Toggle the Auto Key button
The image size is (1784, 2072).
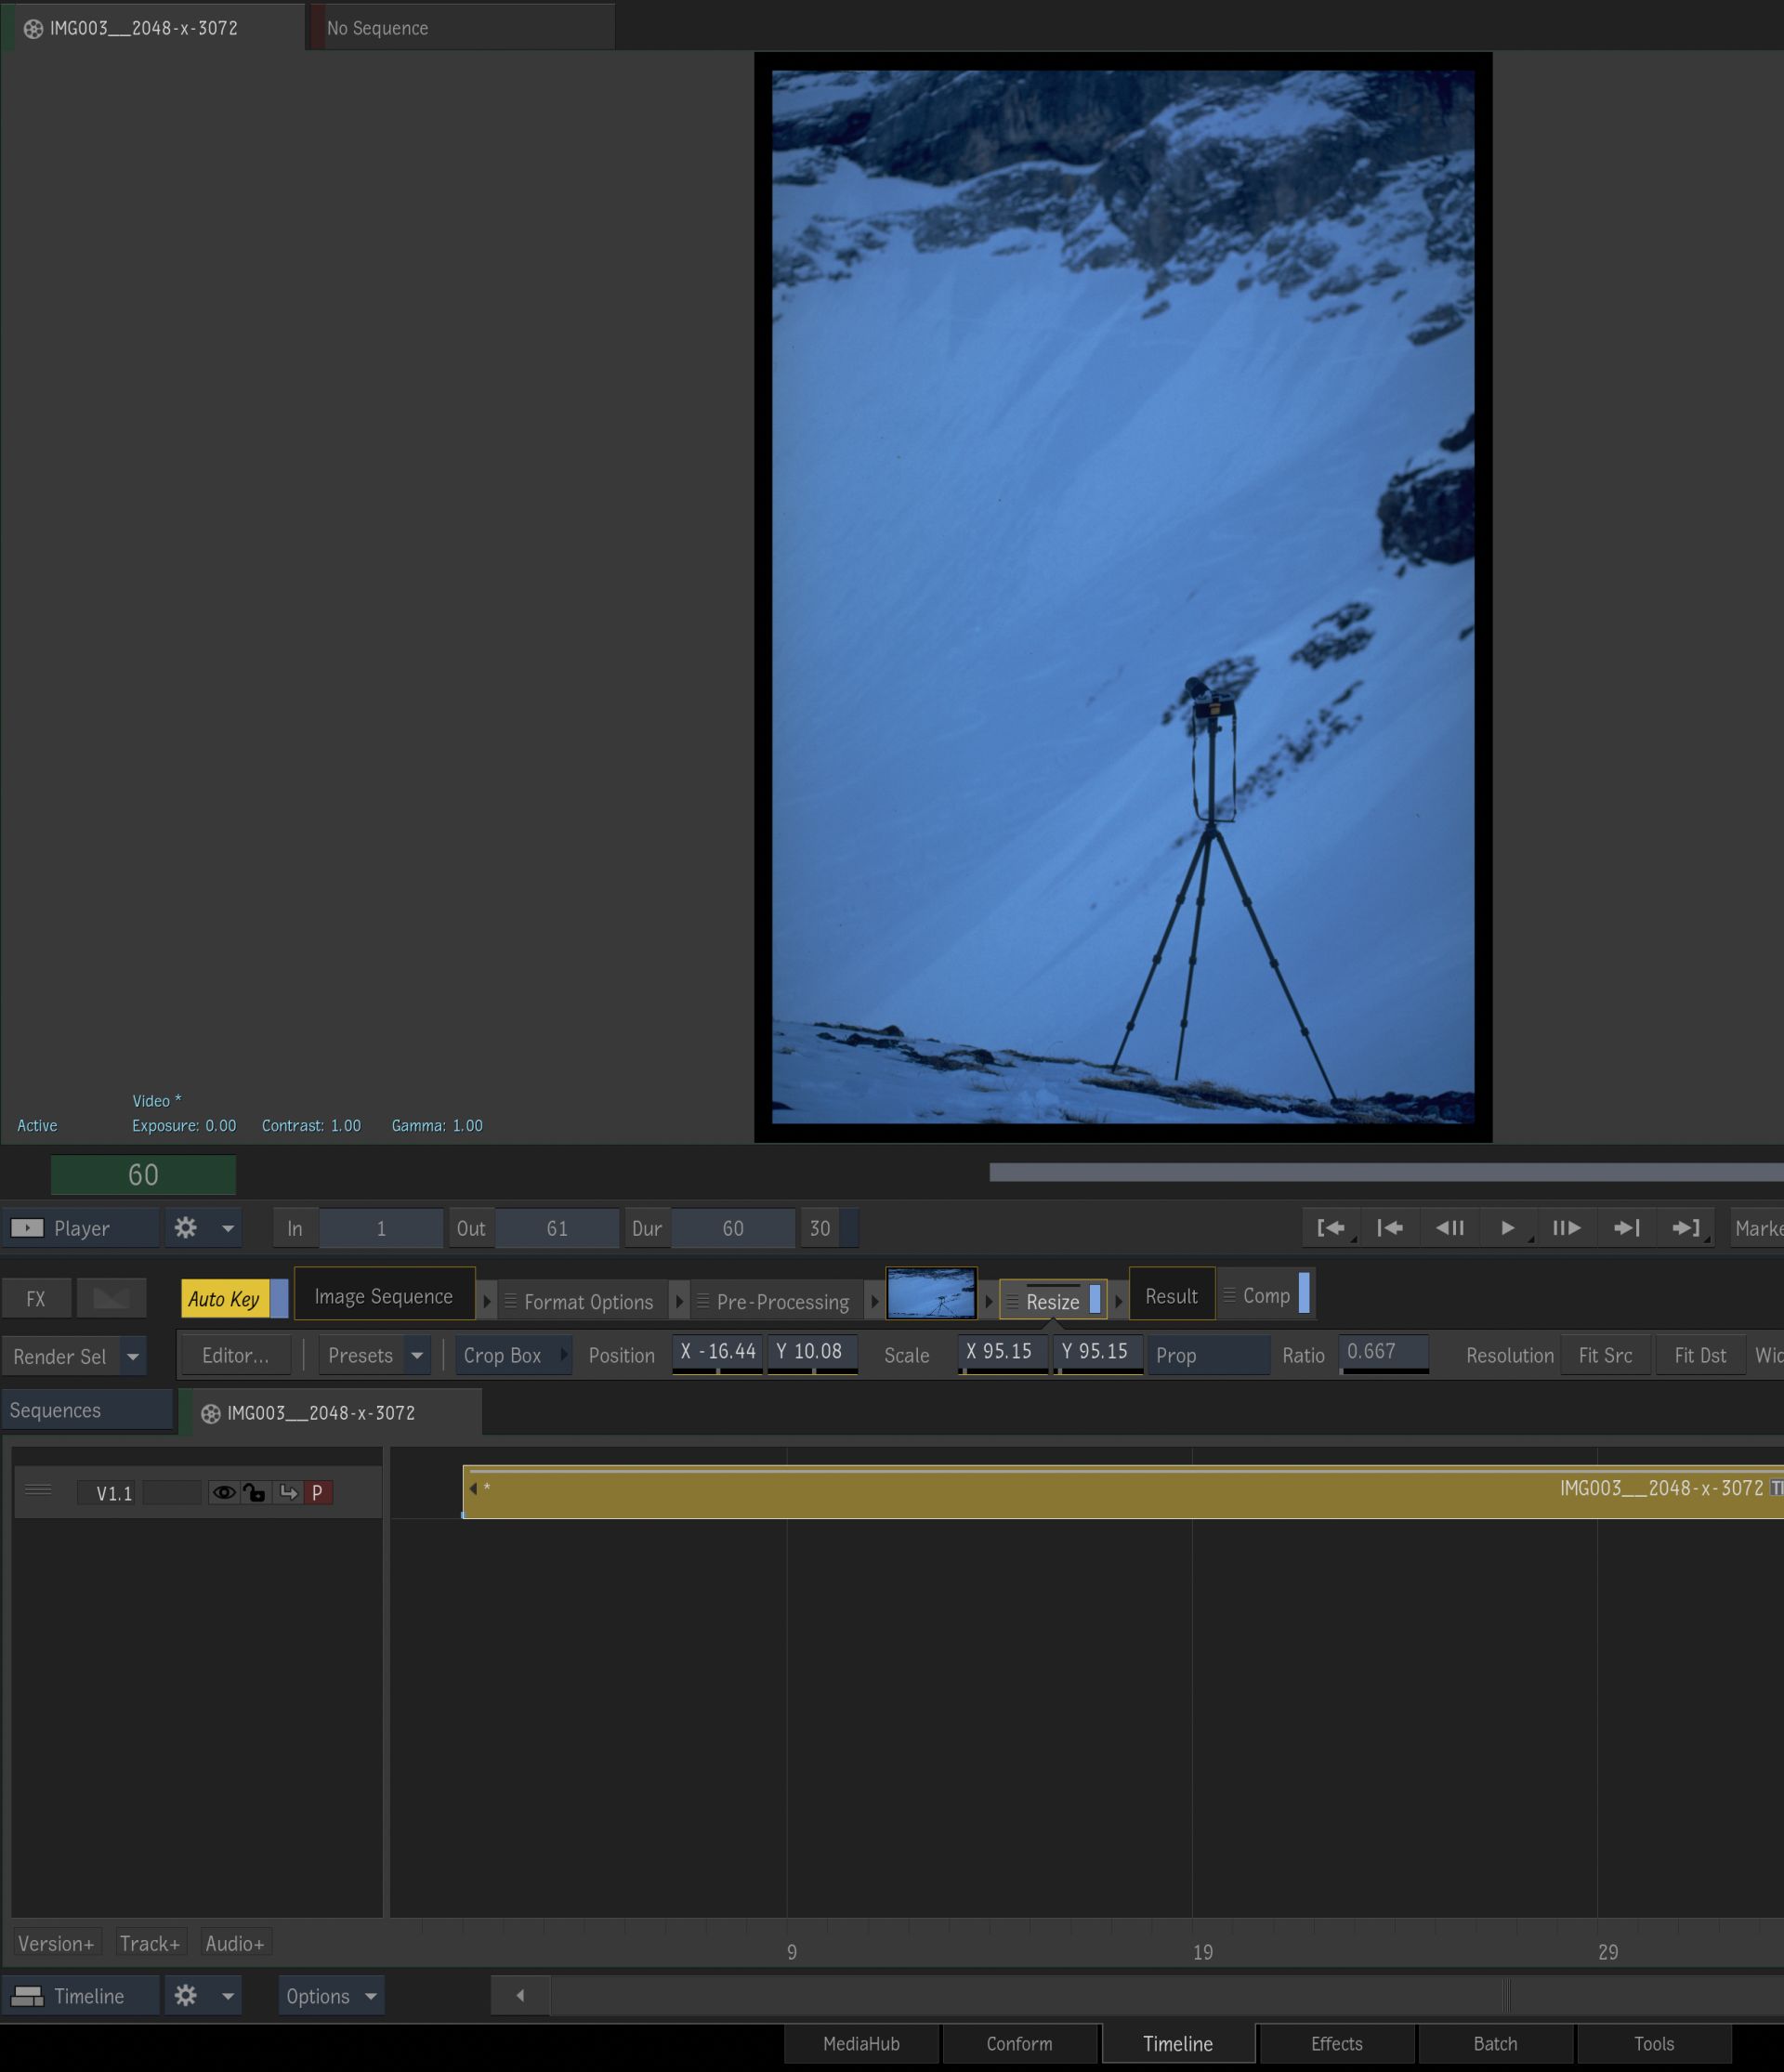tap(224, 1299)
